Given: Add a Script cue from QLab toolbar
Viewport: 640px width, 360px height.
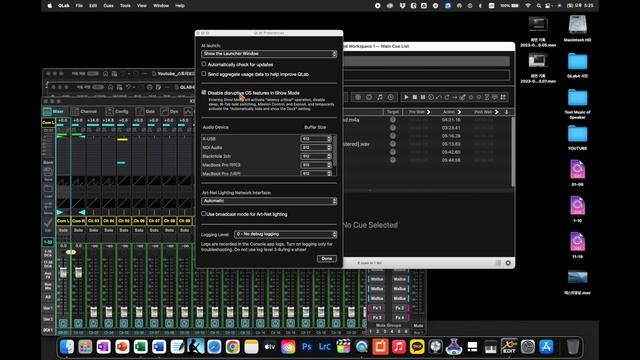Looking at the screenshot, I should 503,97.
